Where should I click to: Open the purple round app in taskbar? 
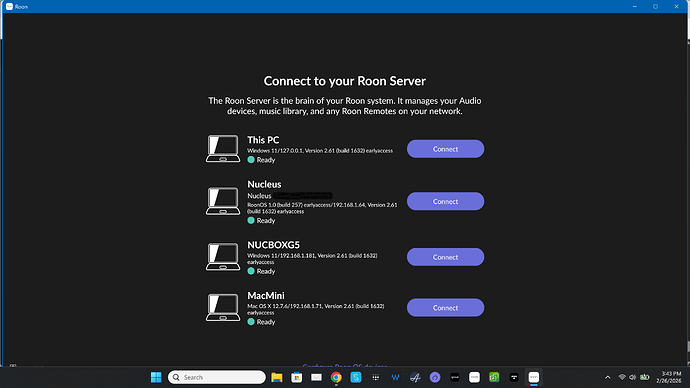tap(435, 377)
